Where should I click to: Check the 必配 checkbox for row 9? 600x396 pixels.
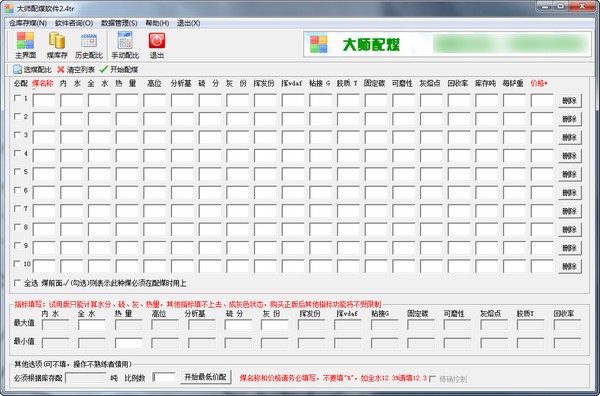[17, 245]
